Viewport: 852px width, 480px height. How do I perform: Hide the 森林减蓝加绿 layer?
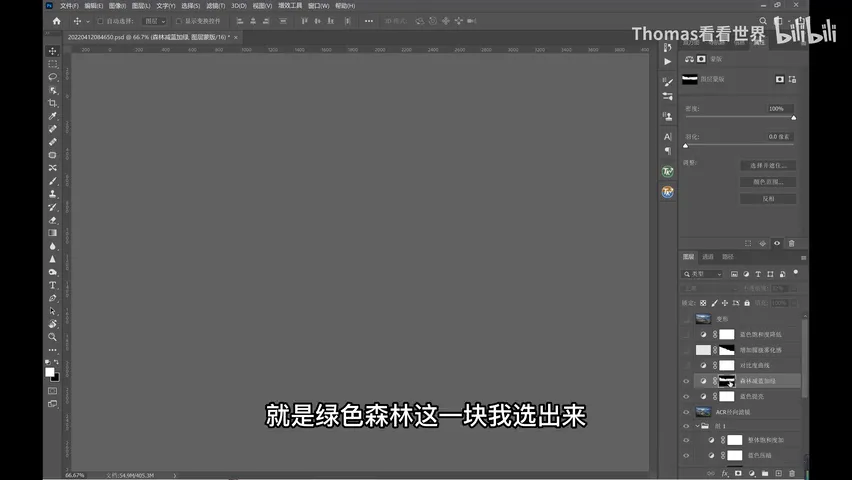coord(686,381)
